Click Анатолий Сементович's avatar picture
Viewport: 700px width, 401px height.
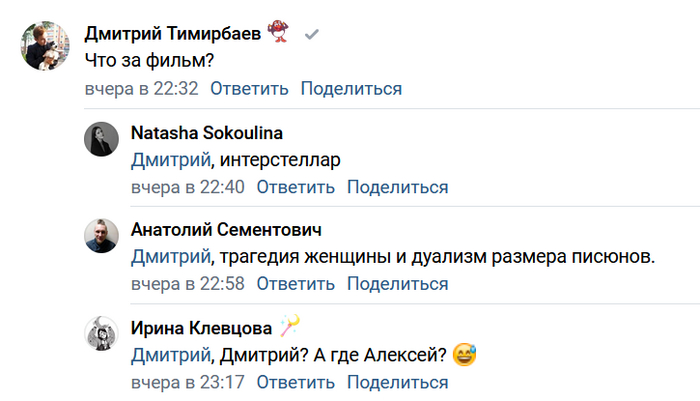[102, 238]
